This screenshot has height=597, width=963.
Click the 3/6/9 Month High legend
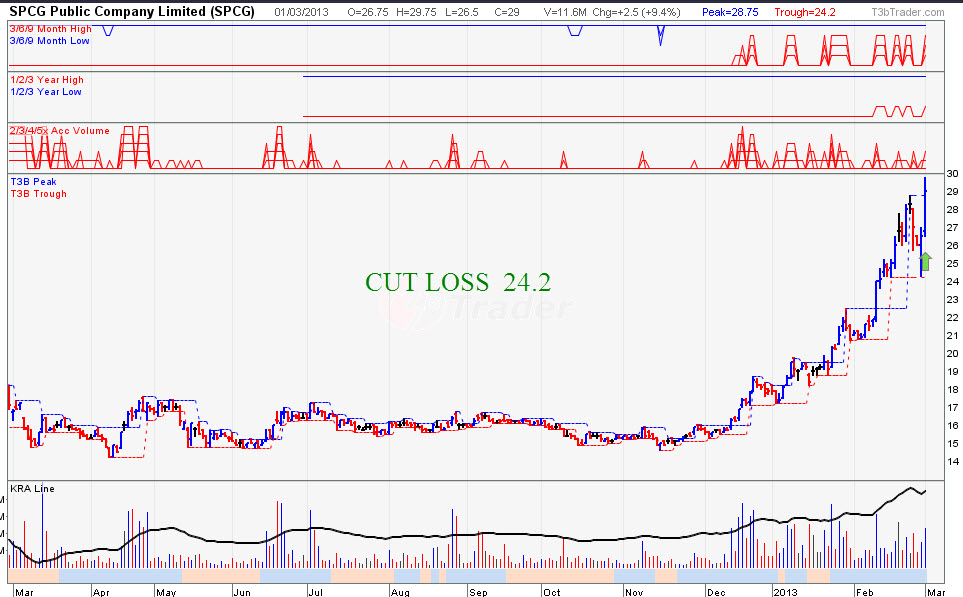pyautogui.click(x=50, y=29)
